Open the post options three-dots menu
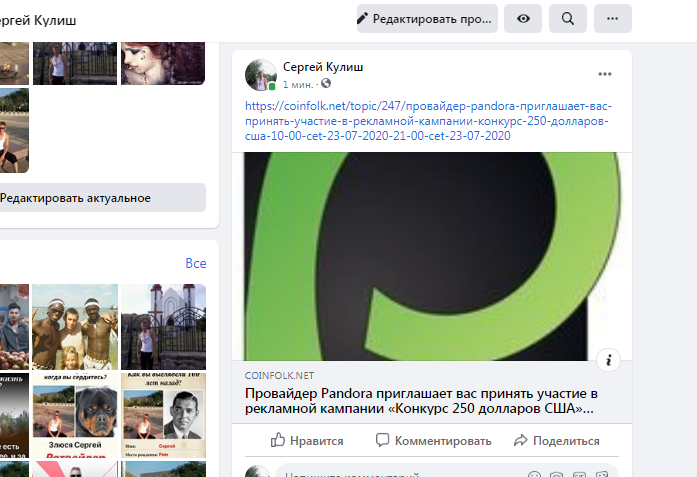 (x=605, y=74)
